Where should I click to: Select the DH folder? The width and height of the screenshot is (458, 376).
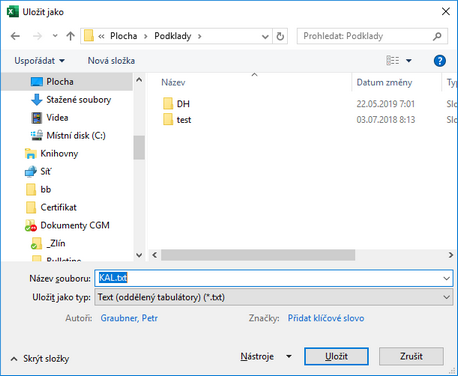[x=183, y=104]
